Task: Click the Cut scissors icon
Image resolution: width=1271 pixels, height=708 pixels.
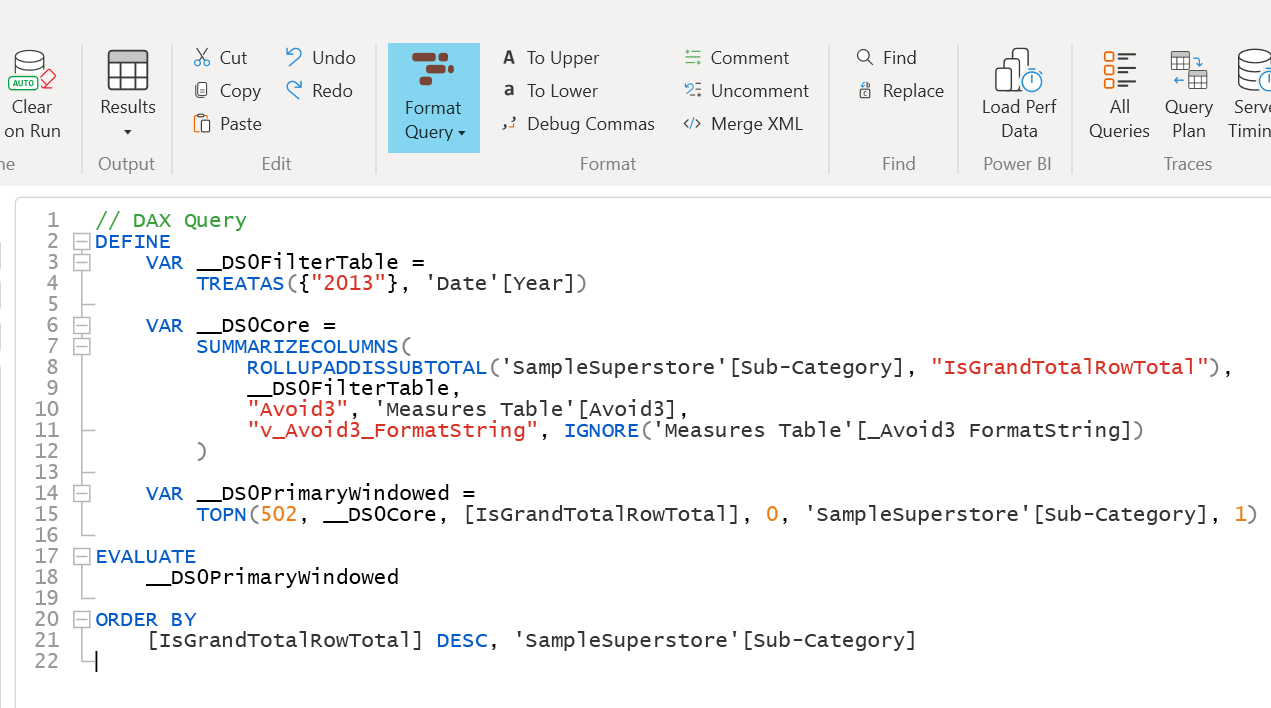Action: (202, 58)
